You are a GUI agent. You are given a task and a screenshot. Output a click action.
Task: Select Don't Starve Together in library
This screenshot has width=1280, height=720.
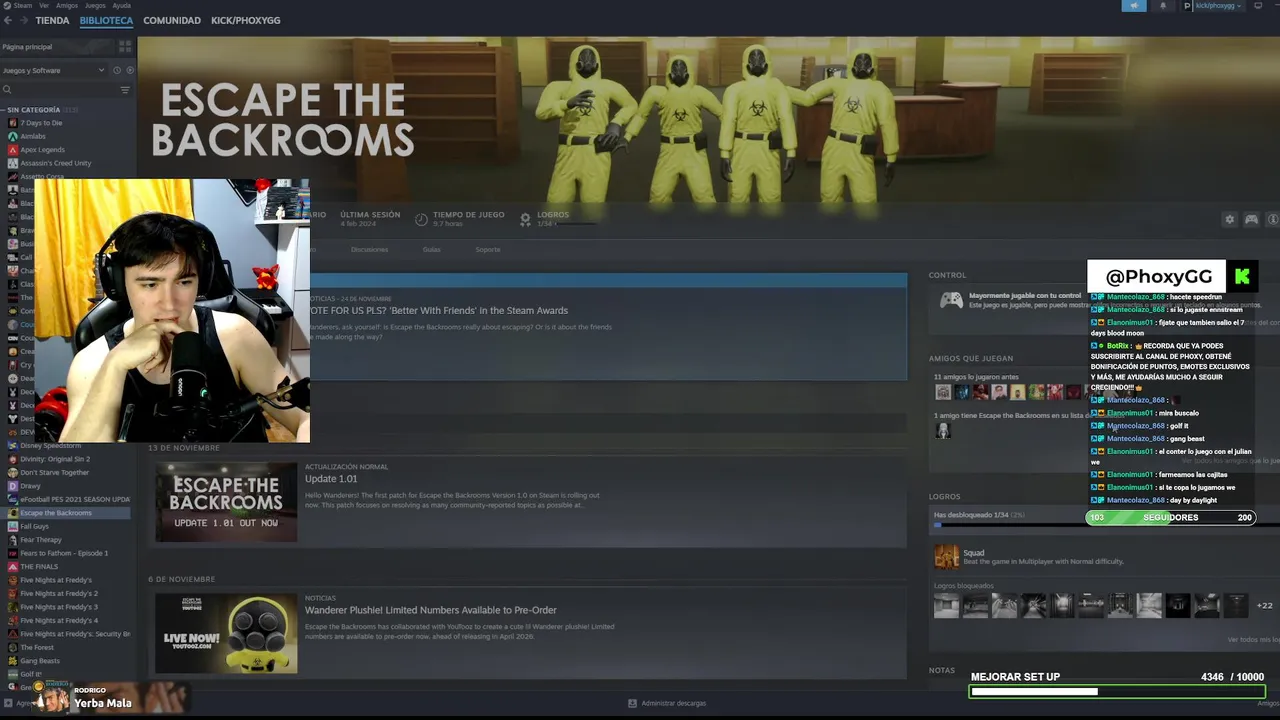tap(55, 472)
